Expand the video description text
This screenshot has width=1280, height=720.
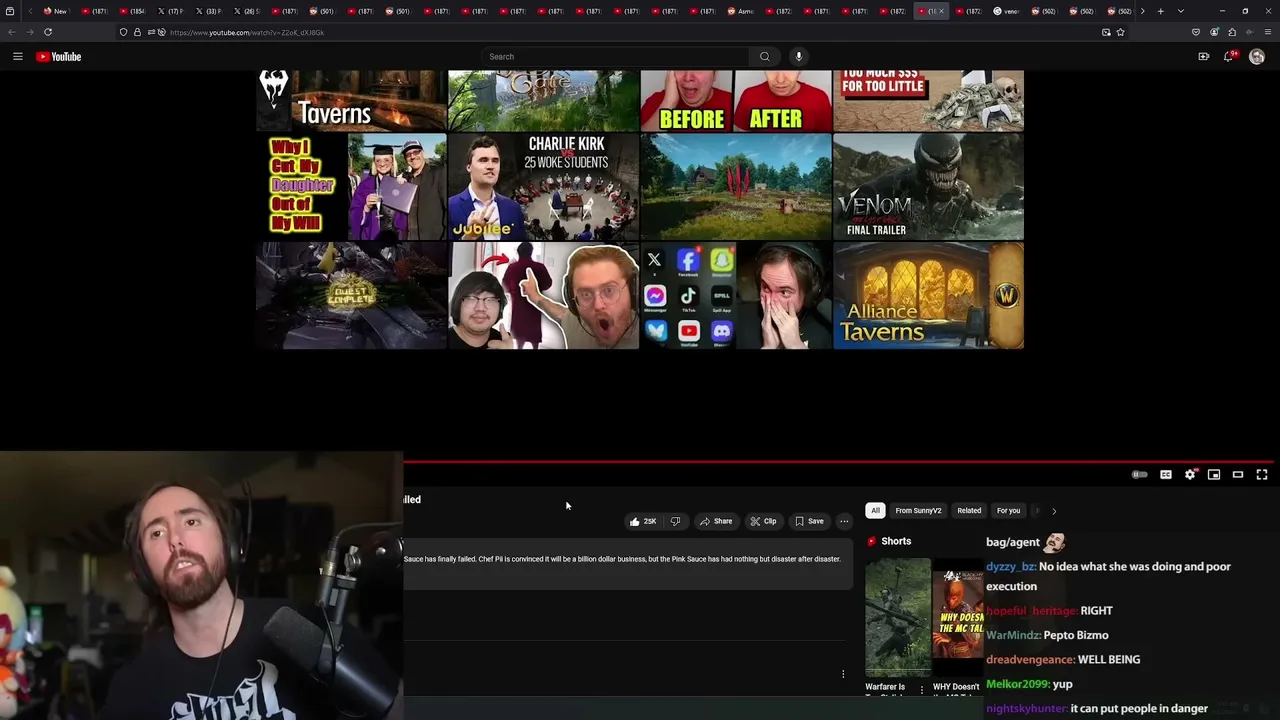628,562
